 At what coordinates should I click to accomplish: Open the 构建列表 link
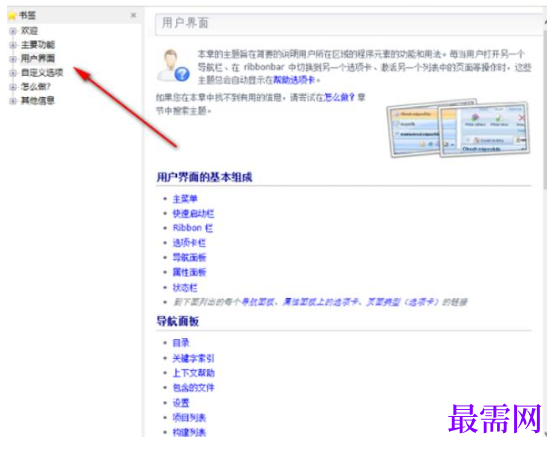point(189,432)
